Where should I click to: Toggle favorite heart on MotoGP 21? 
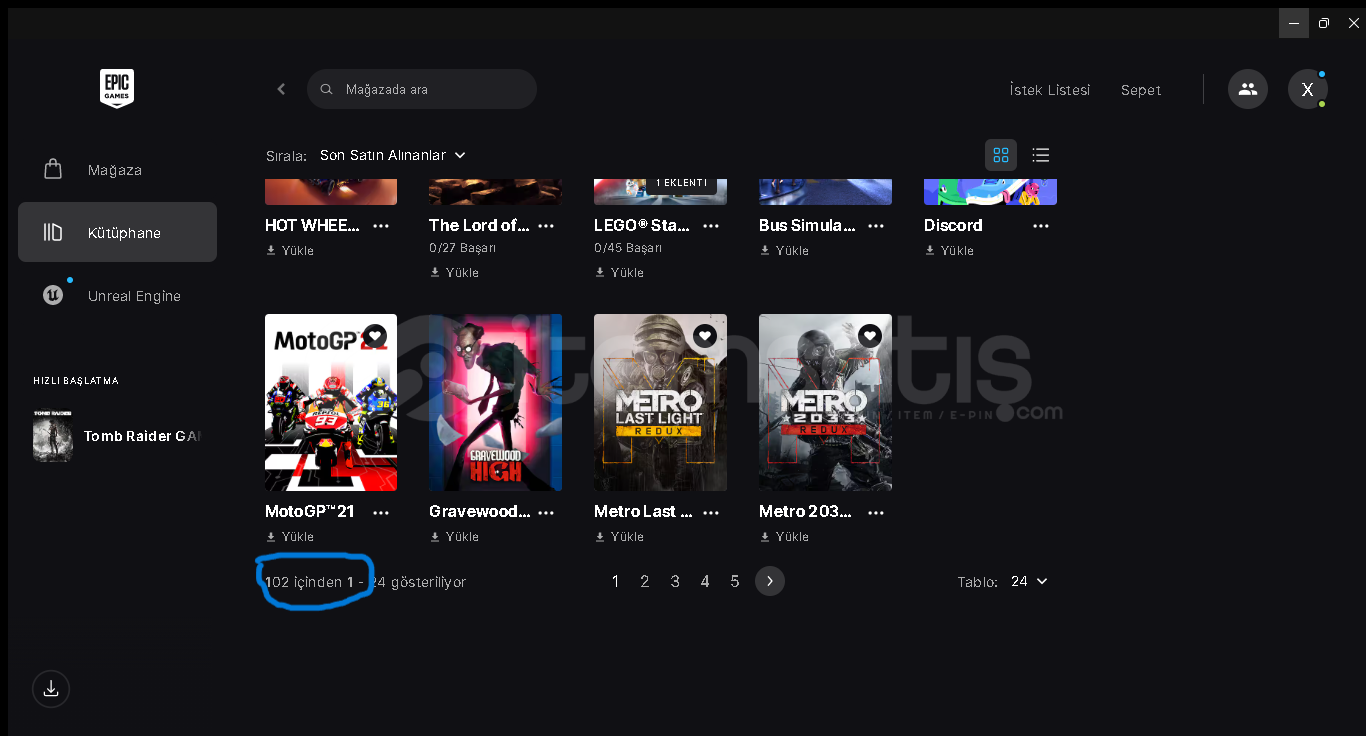[375, 336]
